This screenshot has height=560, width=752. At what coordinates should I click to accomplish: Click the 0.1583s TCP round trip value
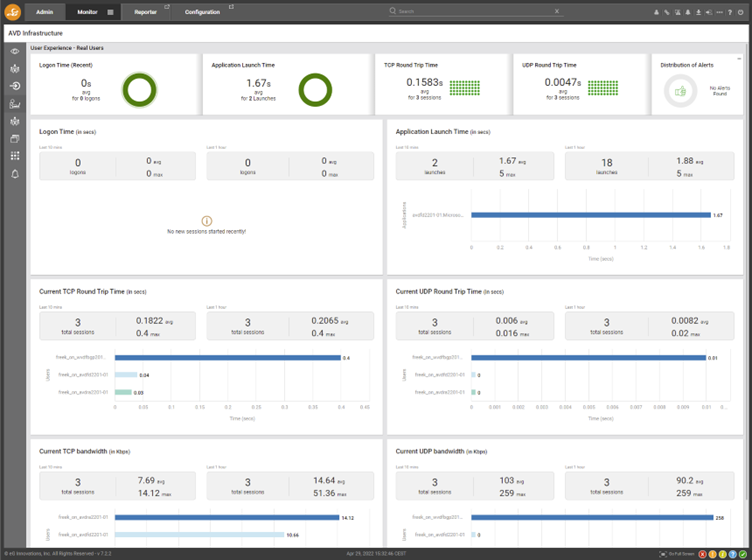(x=424, y=82)
